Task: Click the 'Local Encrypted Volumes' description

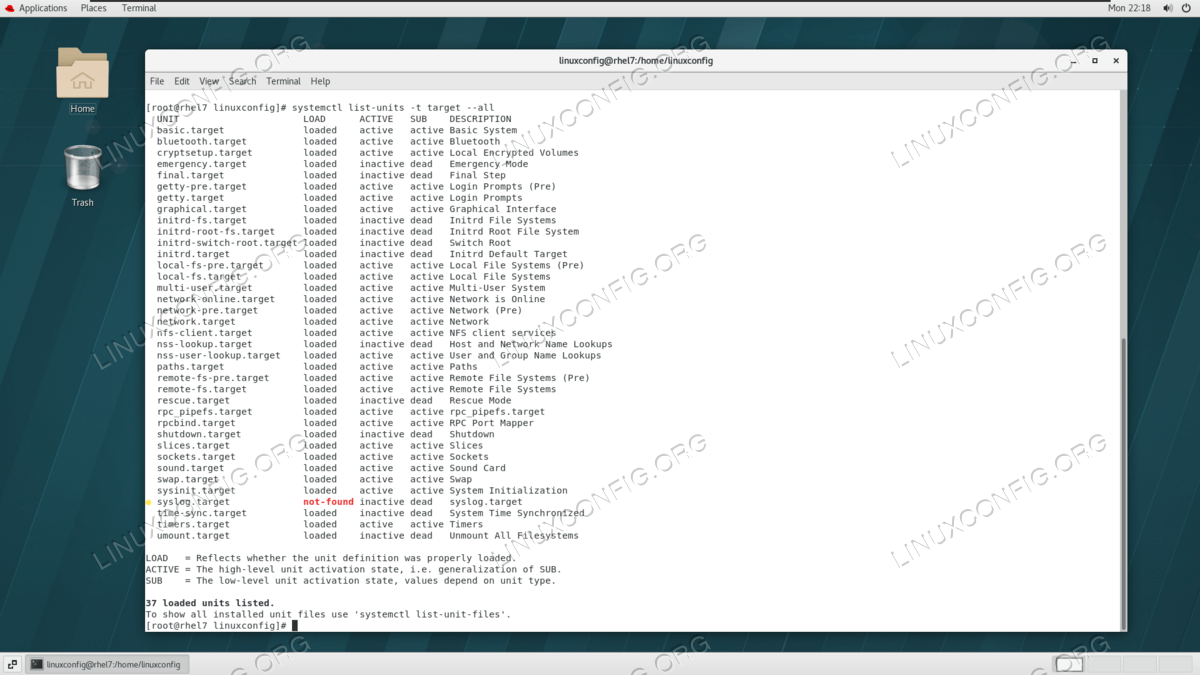Action: (x=514, y=153)
